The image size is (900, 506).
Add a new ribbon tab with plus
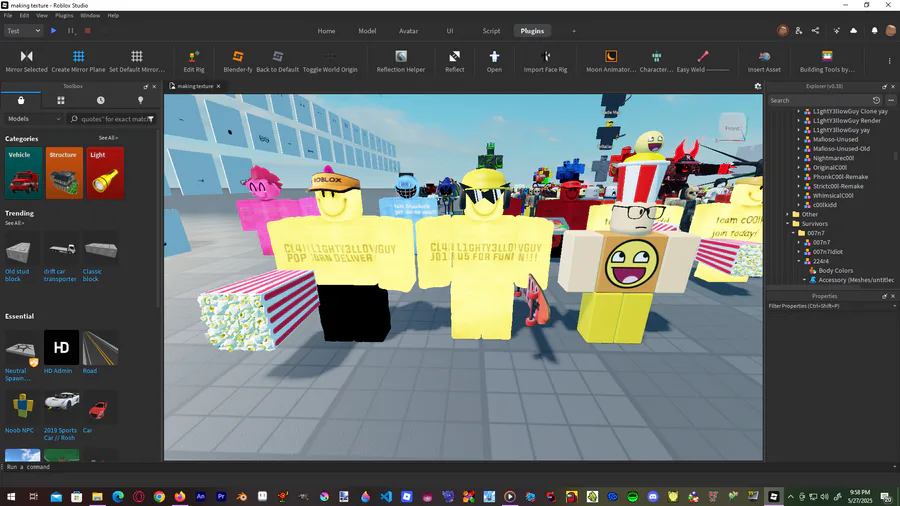coord(573,31)
